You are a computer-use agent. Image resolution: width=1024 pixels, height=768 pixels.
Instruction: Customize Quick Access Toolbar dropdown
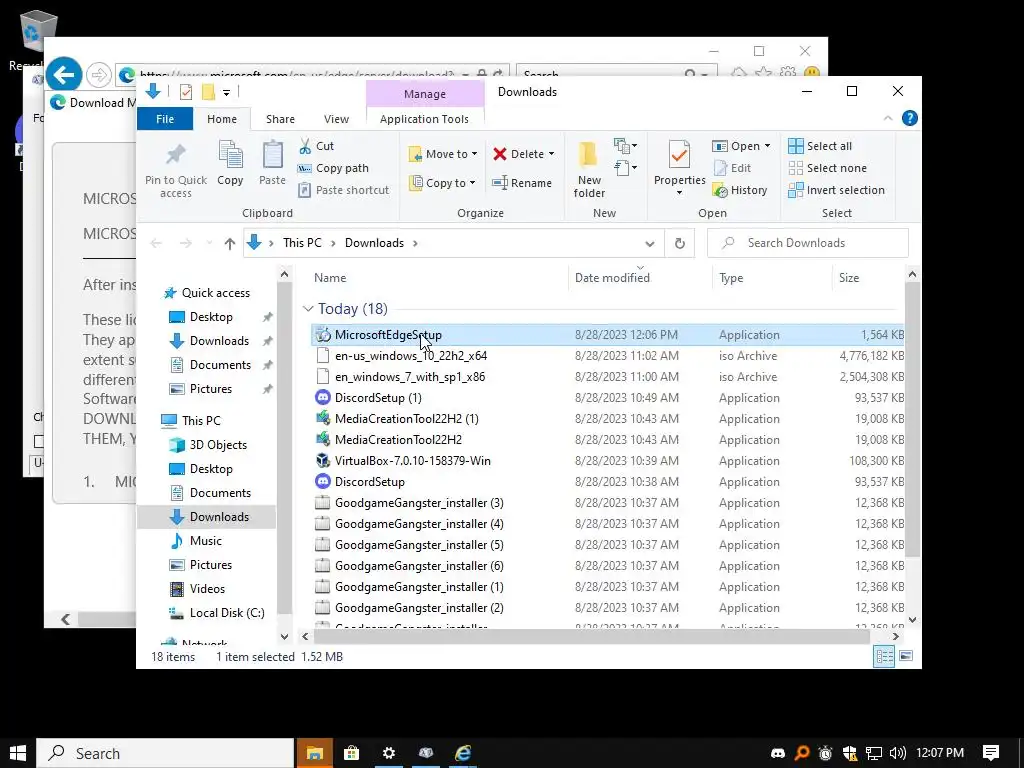point(226,93)
